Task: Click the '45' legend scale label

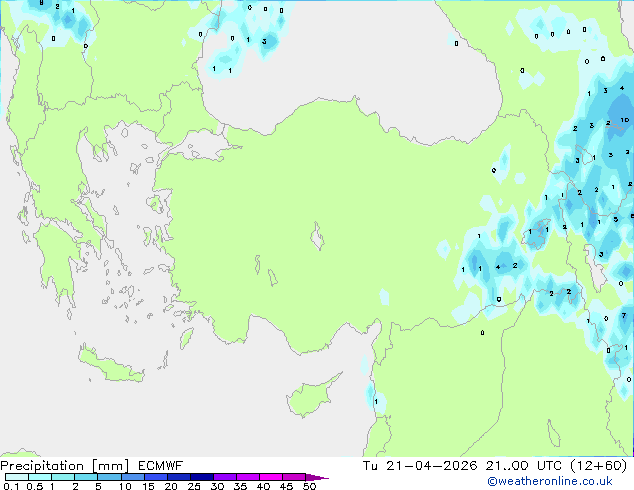Action: (286, 486)
